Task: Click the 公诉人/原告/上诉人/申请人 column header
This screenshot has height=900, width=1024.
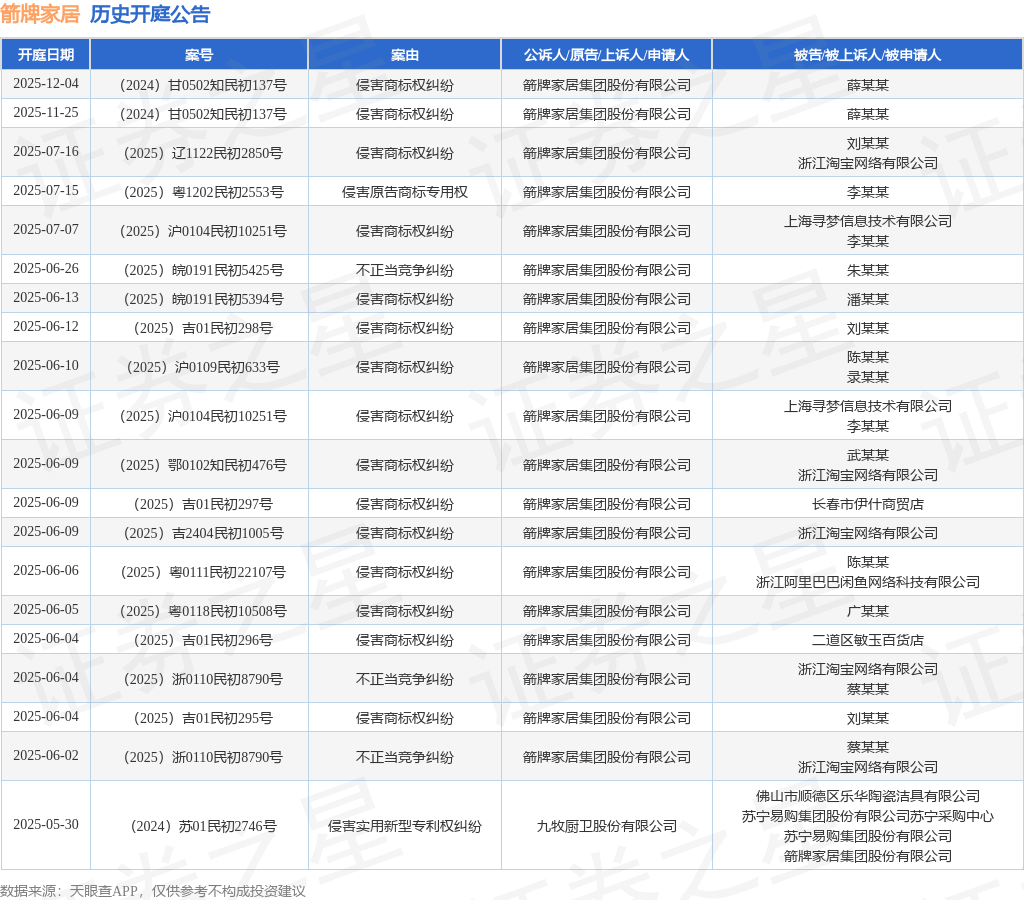Action: click(x=607, y=55)
